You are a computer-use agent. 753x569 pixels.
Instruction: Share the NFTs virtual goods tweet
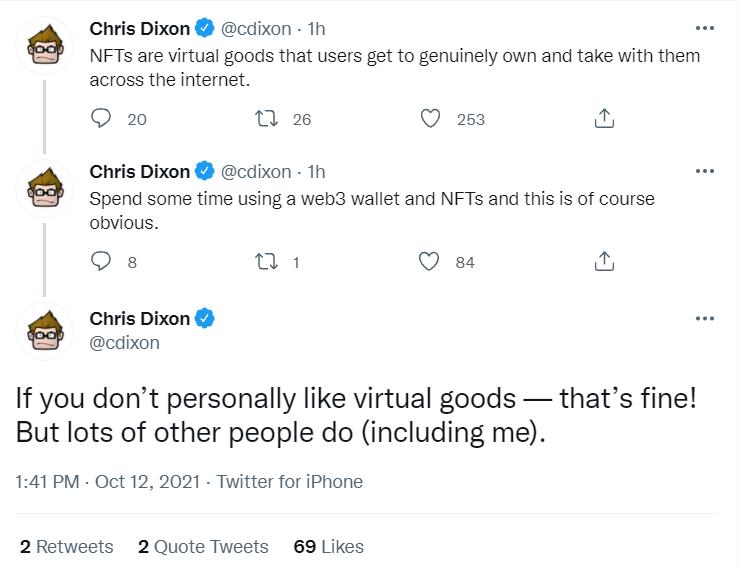pos(603,119)
